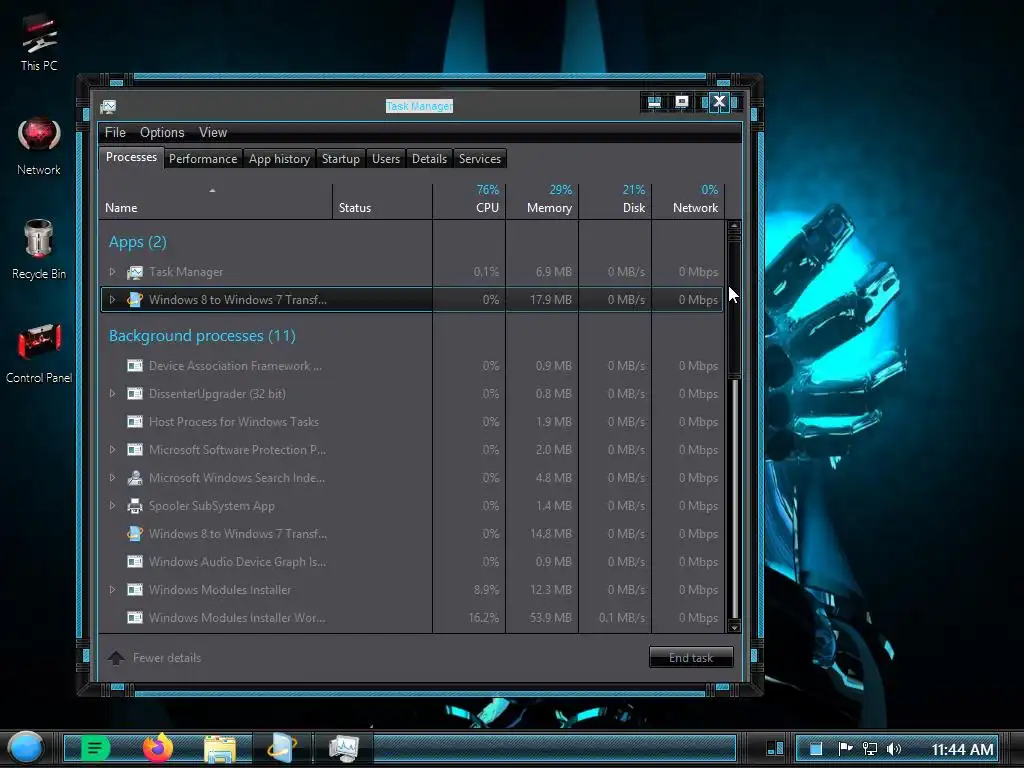Switch to the Performance tab
This screenshot has height=768, width=1024.
[x=203, y=159]
